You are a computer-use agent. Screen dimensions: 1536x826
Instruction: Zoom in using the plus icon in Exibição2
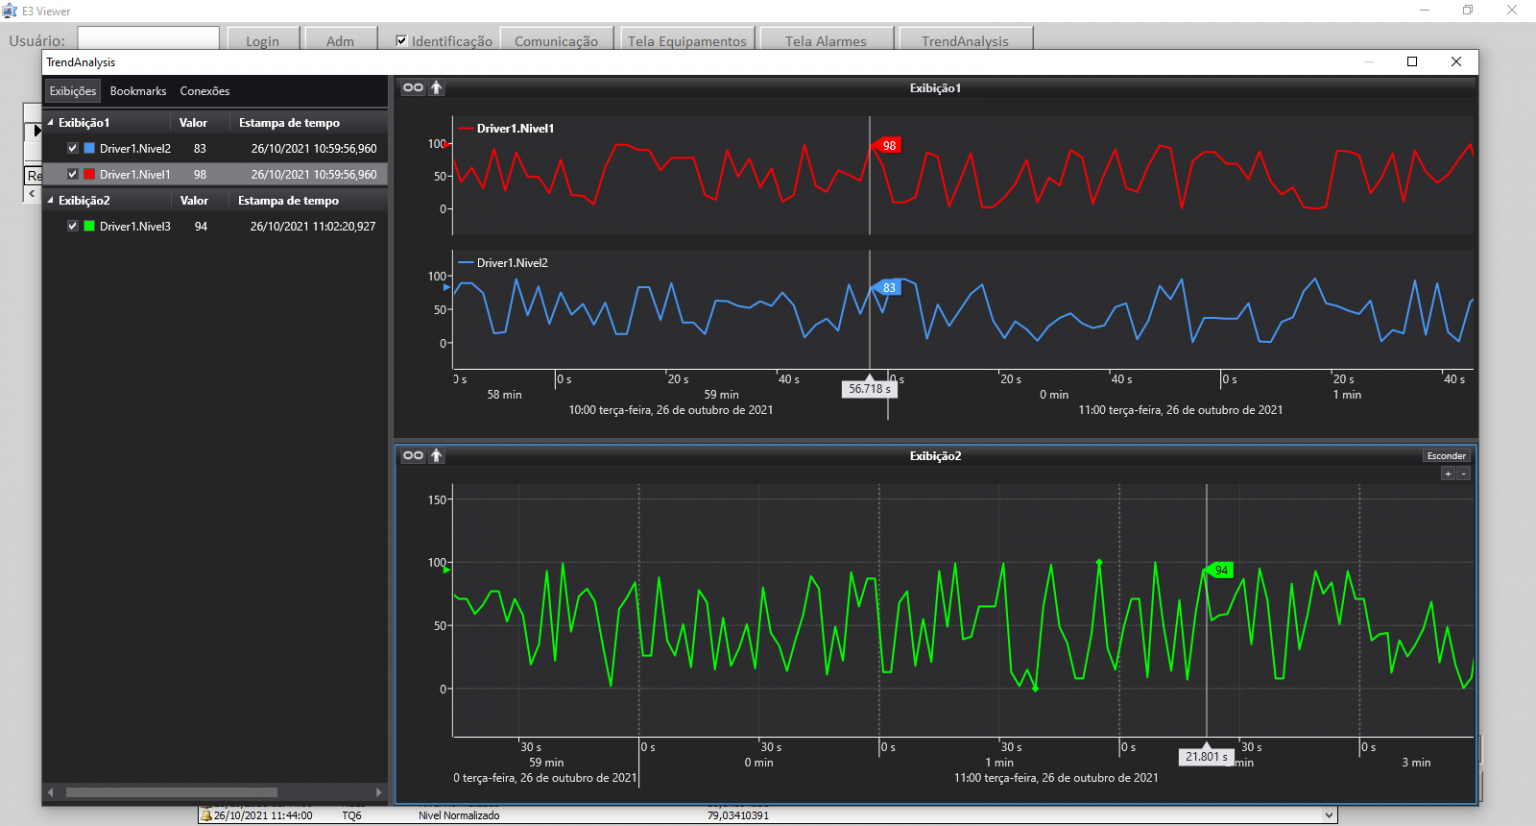(x=1447, y=473)
